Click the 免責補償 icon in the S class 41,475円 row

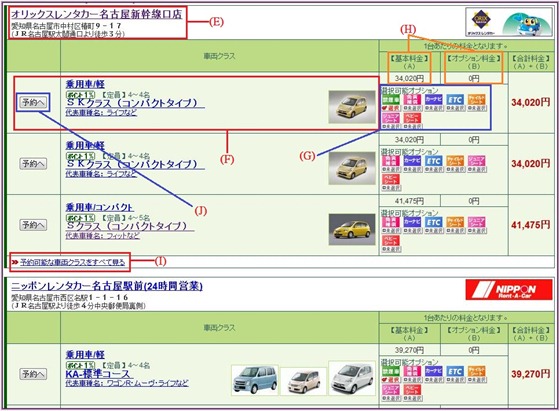391,222
